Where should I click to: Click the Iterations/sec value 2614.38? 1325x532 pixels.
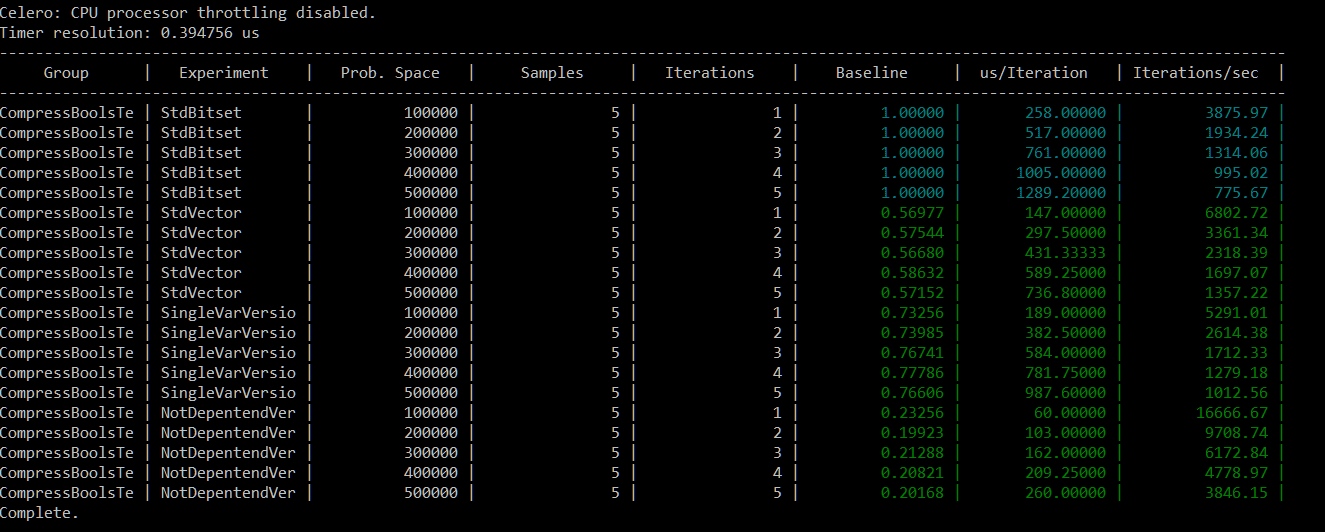tap(1237, 333)
